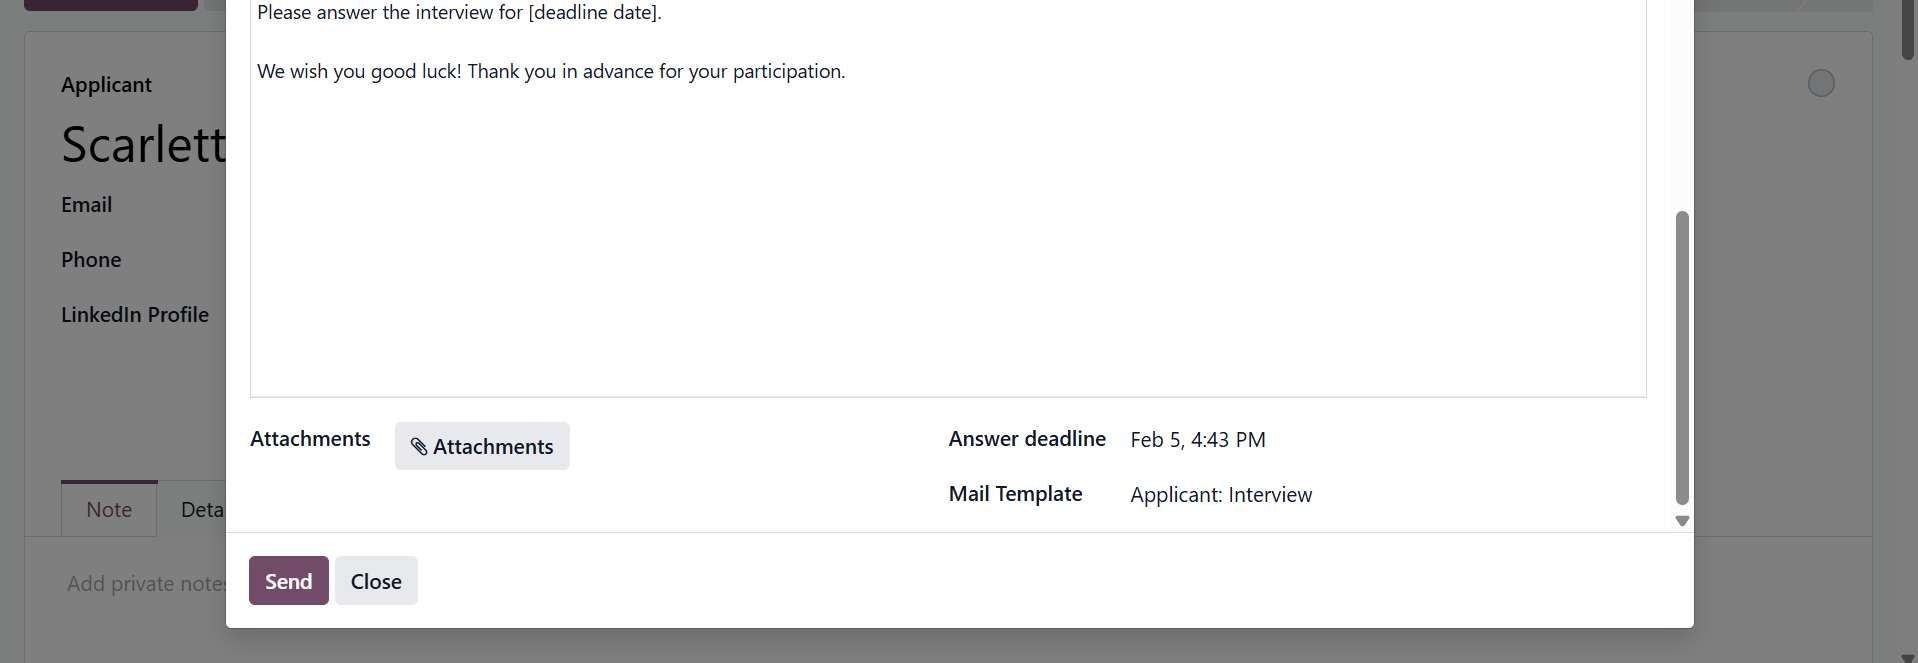The image size is (1918, 663).
Task: Click the LinkedIn Profile field label
Action: click(x=135, y=315)
